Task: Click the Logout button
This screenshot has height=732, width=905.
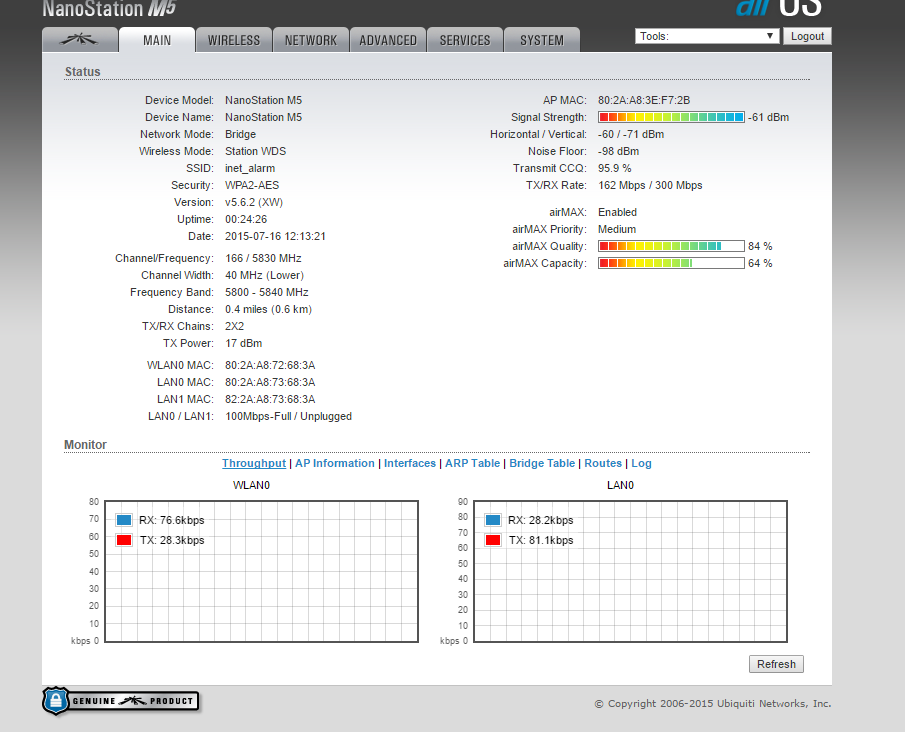Action: [807, 36]
